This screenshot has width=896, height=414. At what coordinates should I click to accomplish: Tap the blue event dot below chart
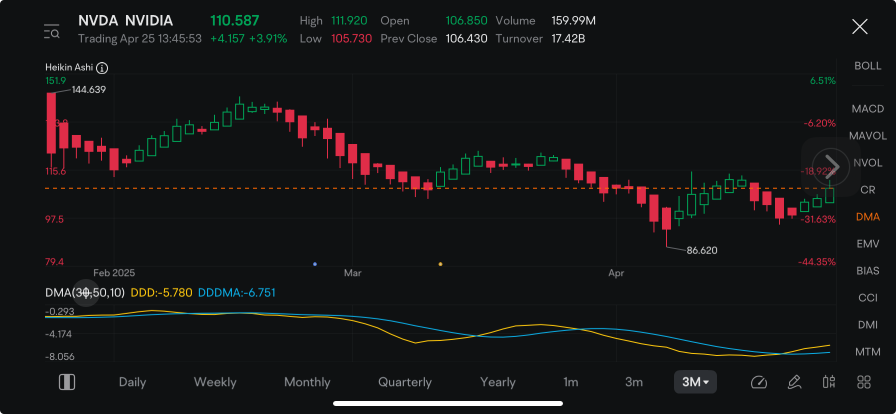pyautogui.click(x=315, y=264)
